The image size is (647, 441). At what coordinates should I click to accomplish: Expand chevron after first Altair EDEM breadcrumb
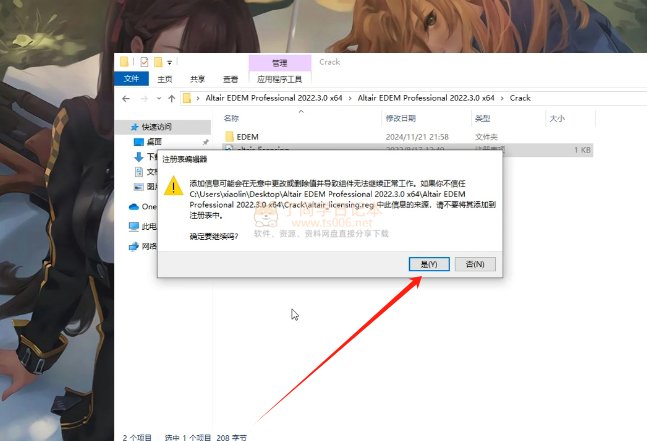(x=350, y=98)
